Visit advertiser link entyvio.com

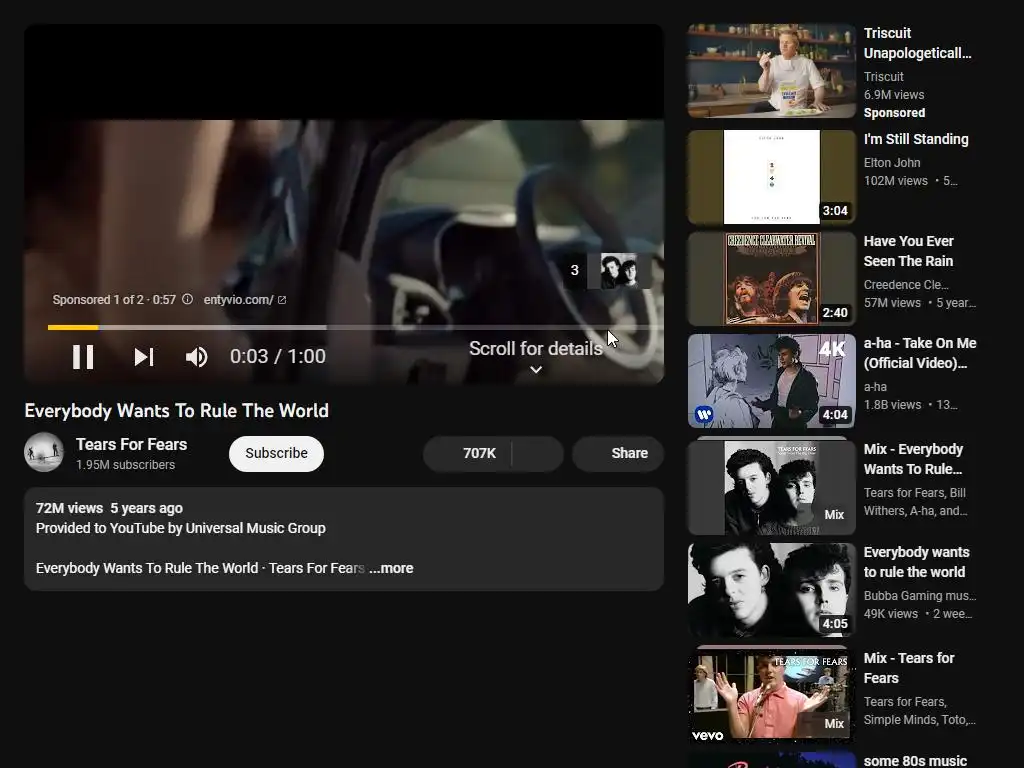tap(238, 300)
